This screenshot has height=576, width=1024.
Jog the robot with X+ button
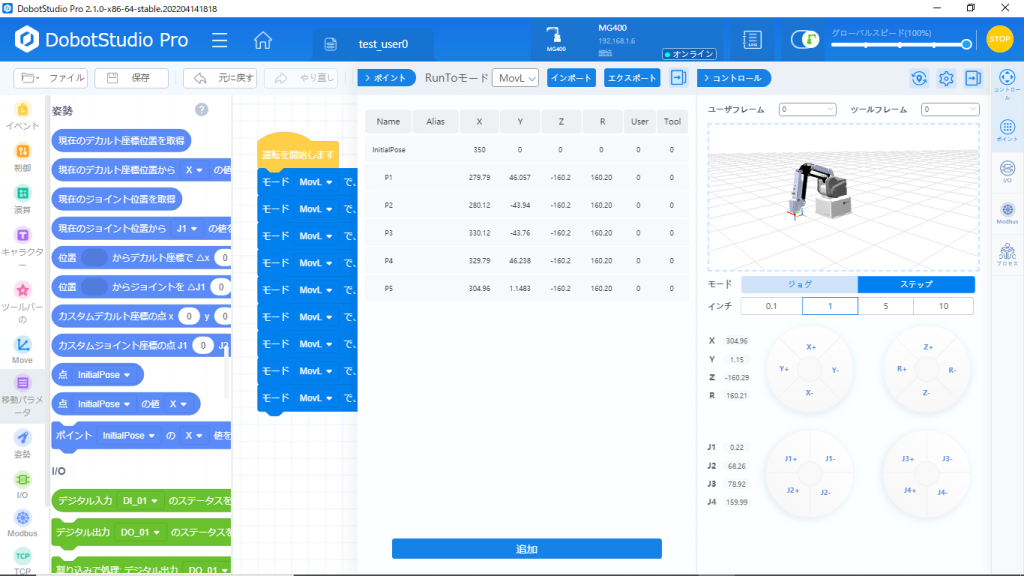(x=810, y=347)
